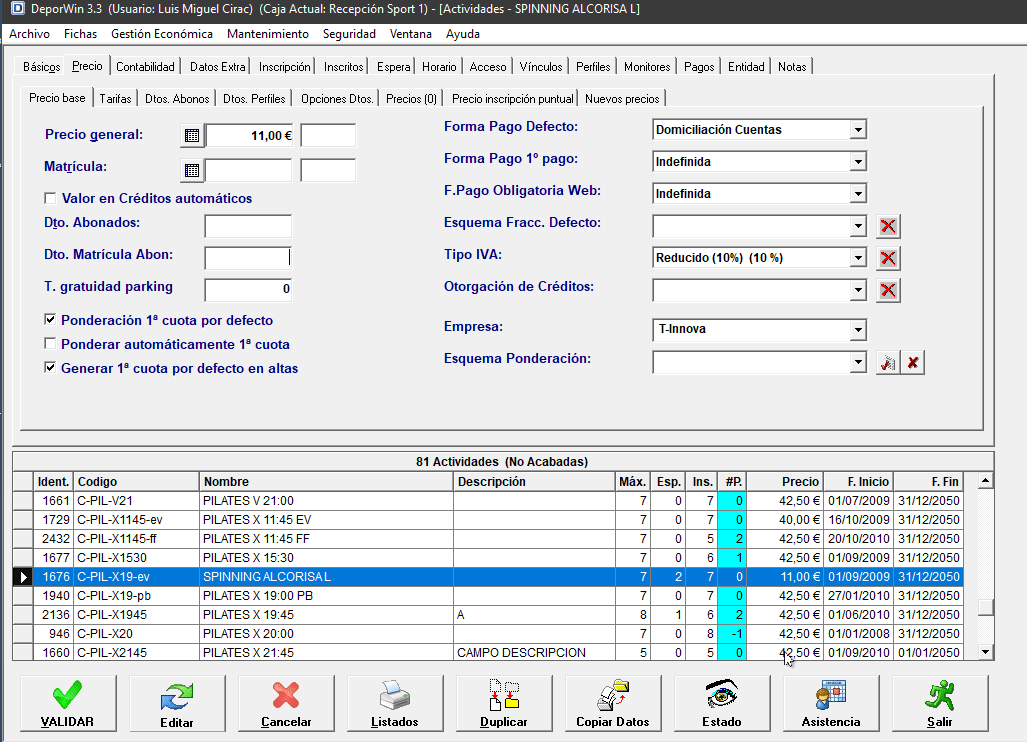The width and height of the screenshot is (1027, 742).
Task: Click the Ident. column header
Action: [x=53, y=481]
